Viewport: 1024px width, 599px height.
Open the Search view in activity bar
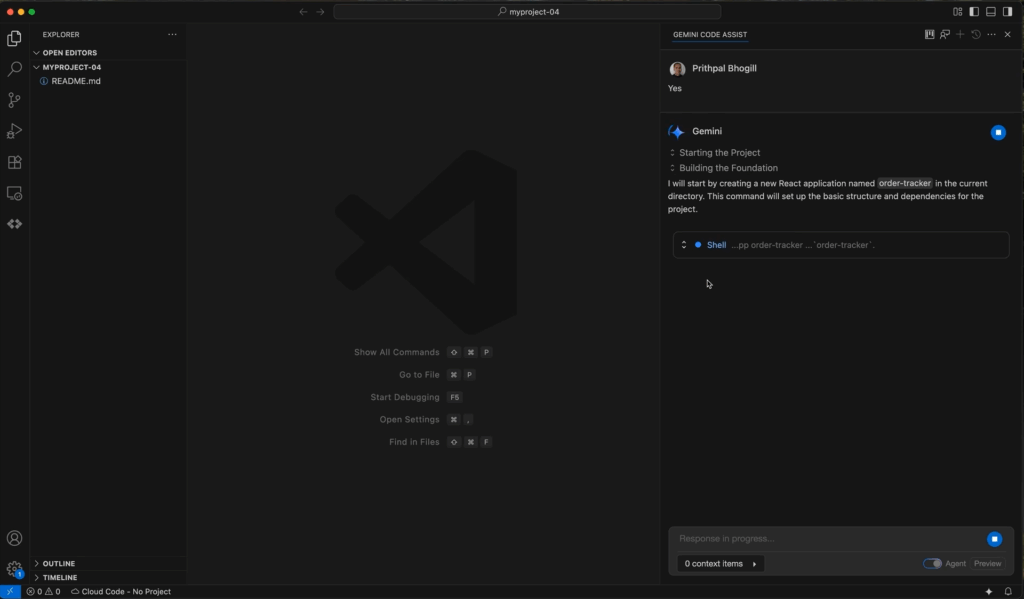[x=14, y=69]
